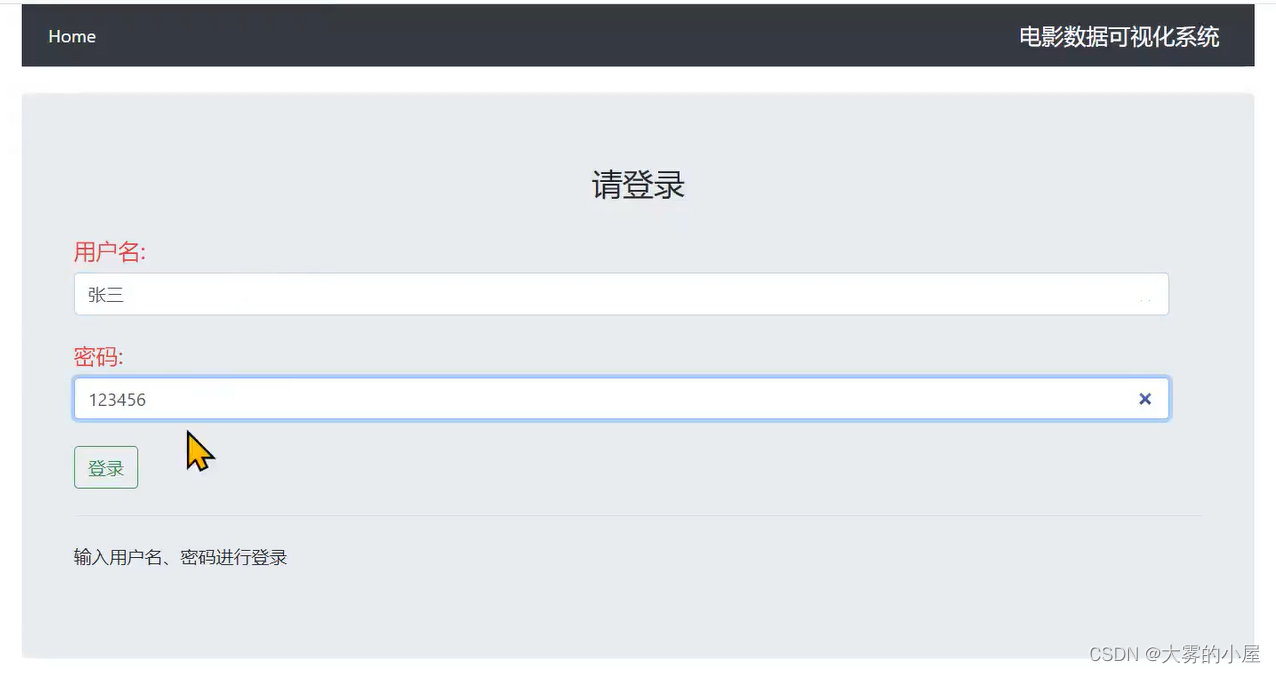Viewport: 1276px width, 673px height.
Task: Clear the password field with the X icon
Action: (x=1145, y=399)
